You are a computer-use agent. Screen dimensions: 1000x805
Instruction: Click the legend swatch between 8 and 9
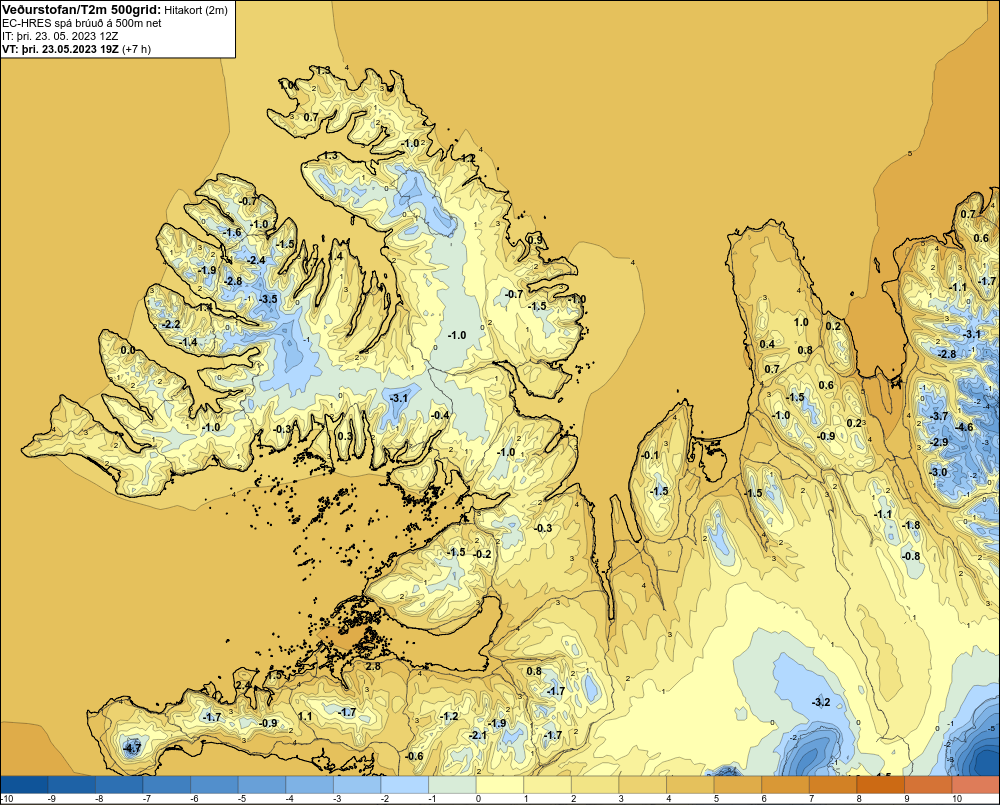tap(881, 784)
